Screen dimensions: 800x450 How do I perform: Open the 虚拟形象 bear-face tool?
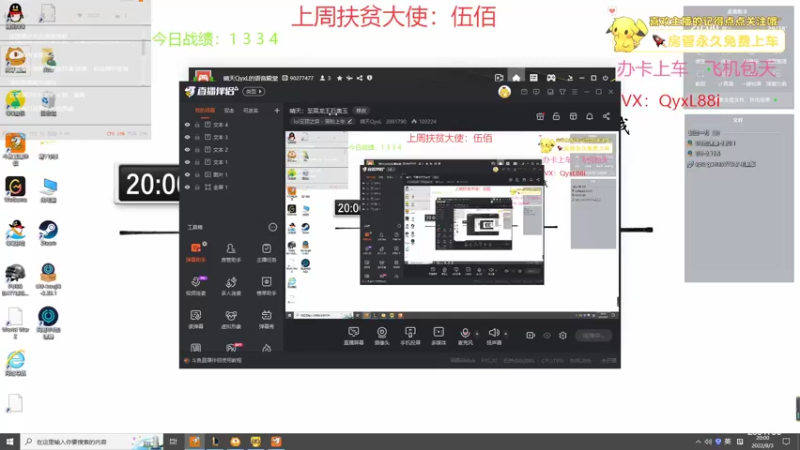[x=231, y=319]
